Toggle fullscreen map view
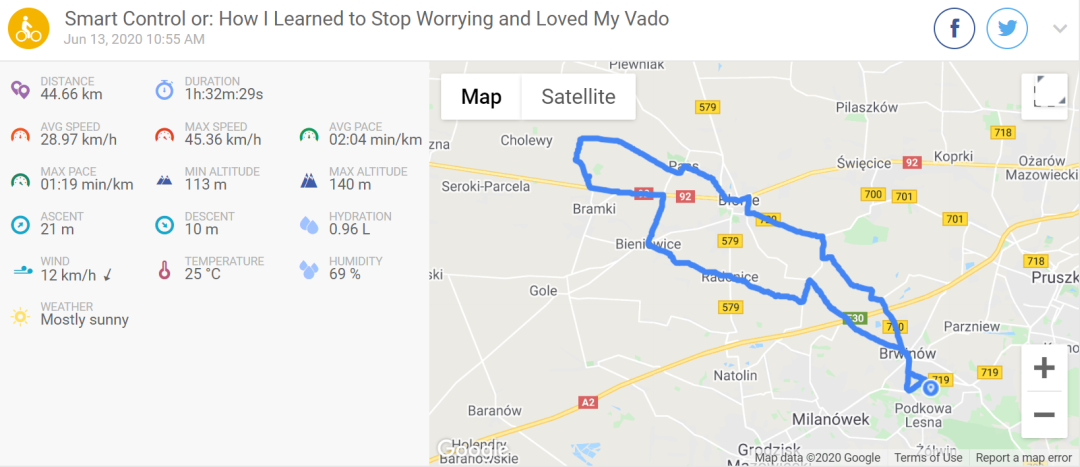Viewport: 1080px width, 467px height. pyautogui.click(x=1044, y=97)
